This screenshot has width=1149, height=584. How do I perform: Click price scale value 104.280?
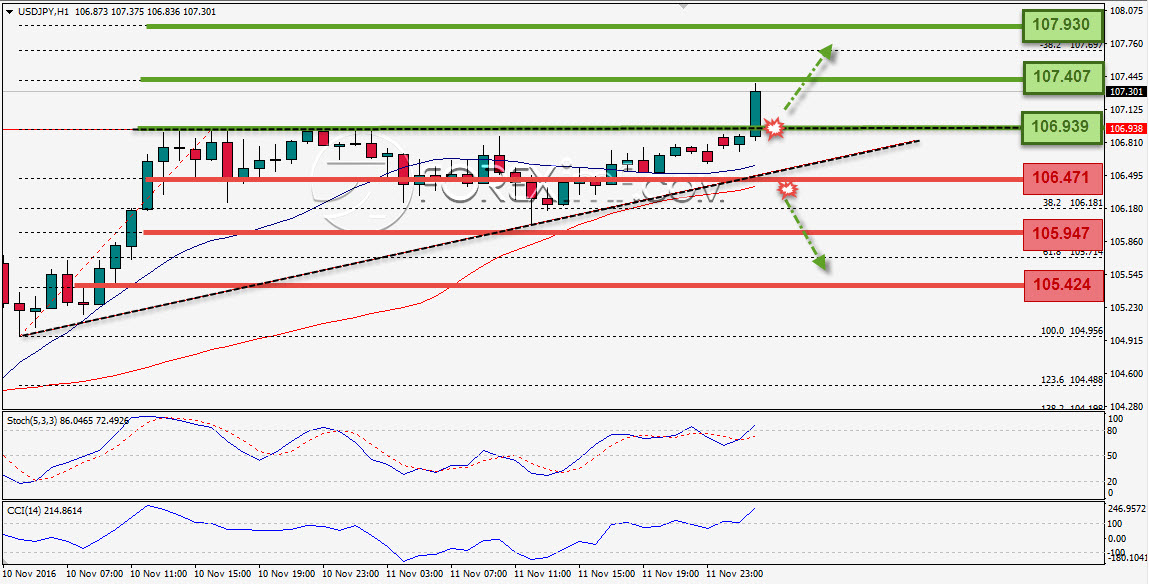(x=1127, y=407)
